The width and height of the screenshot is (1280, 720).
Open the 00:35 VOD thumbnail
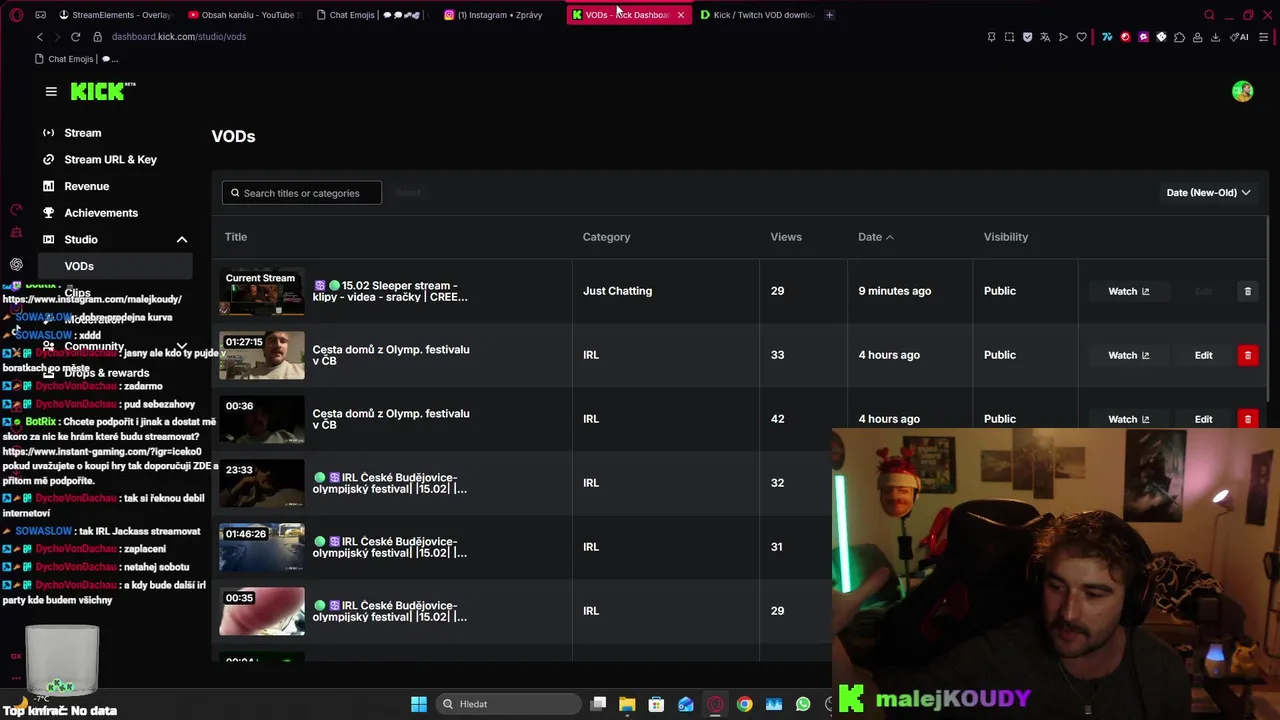coord(261,611)
